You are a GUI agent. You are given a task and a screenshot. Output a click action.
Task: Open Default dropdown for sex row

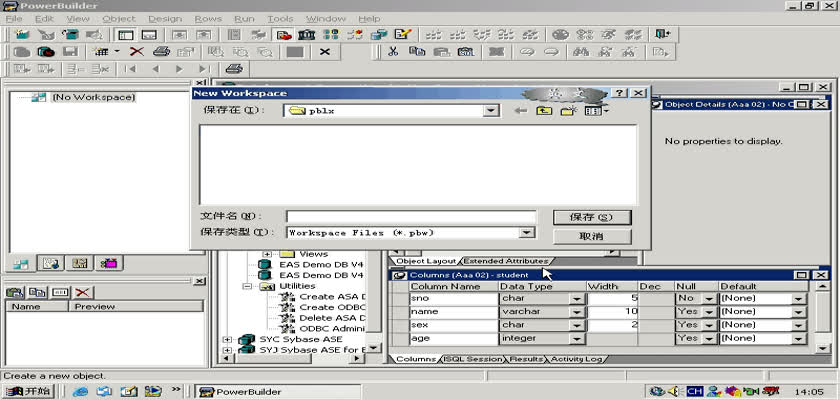[799, 326]
